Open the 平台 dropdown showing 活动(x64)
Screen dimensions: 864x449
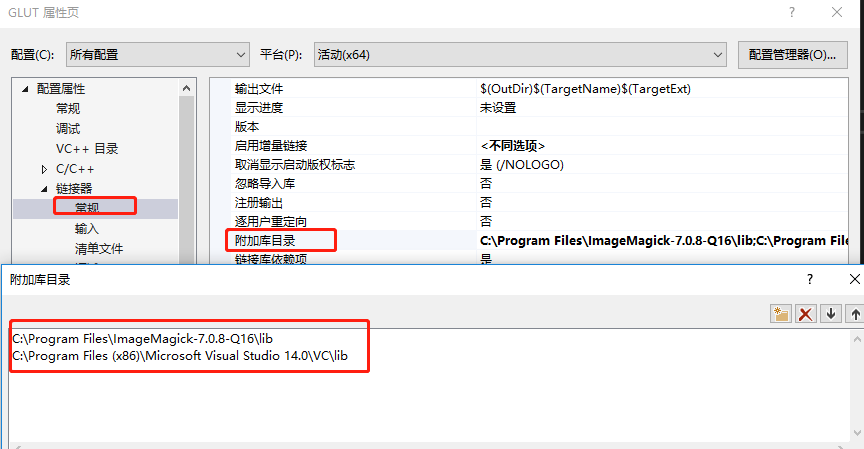520,55
